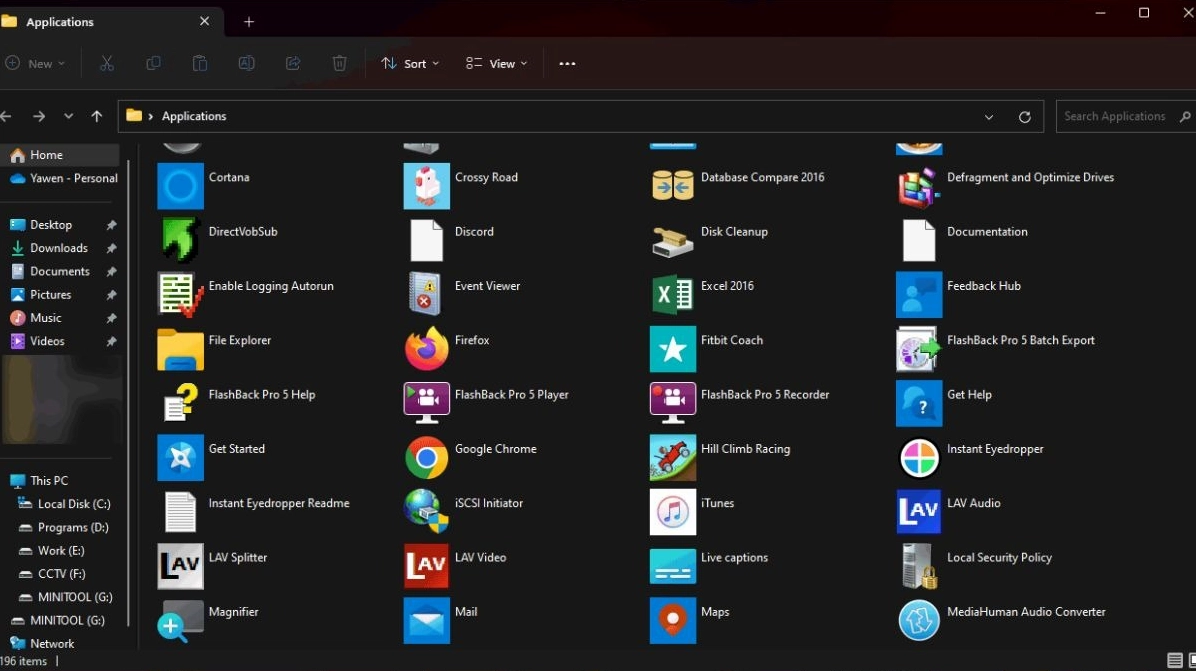Click the iTunes app icon
Viewport: 1196px width, 671px height.
click(x=673, y=512)
